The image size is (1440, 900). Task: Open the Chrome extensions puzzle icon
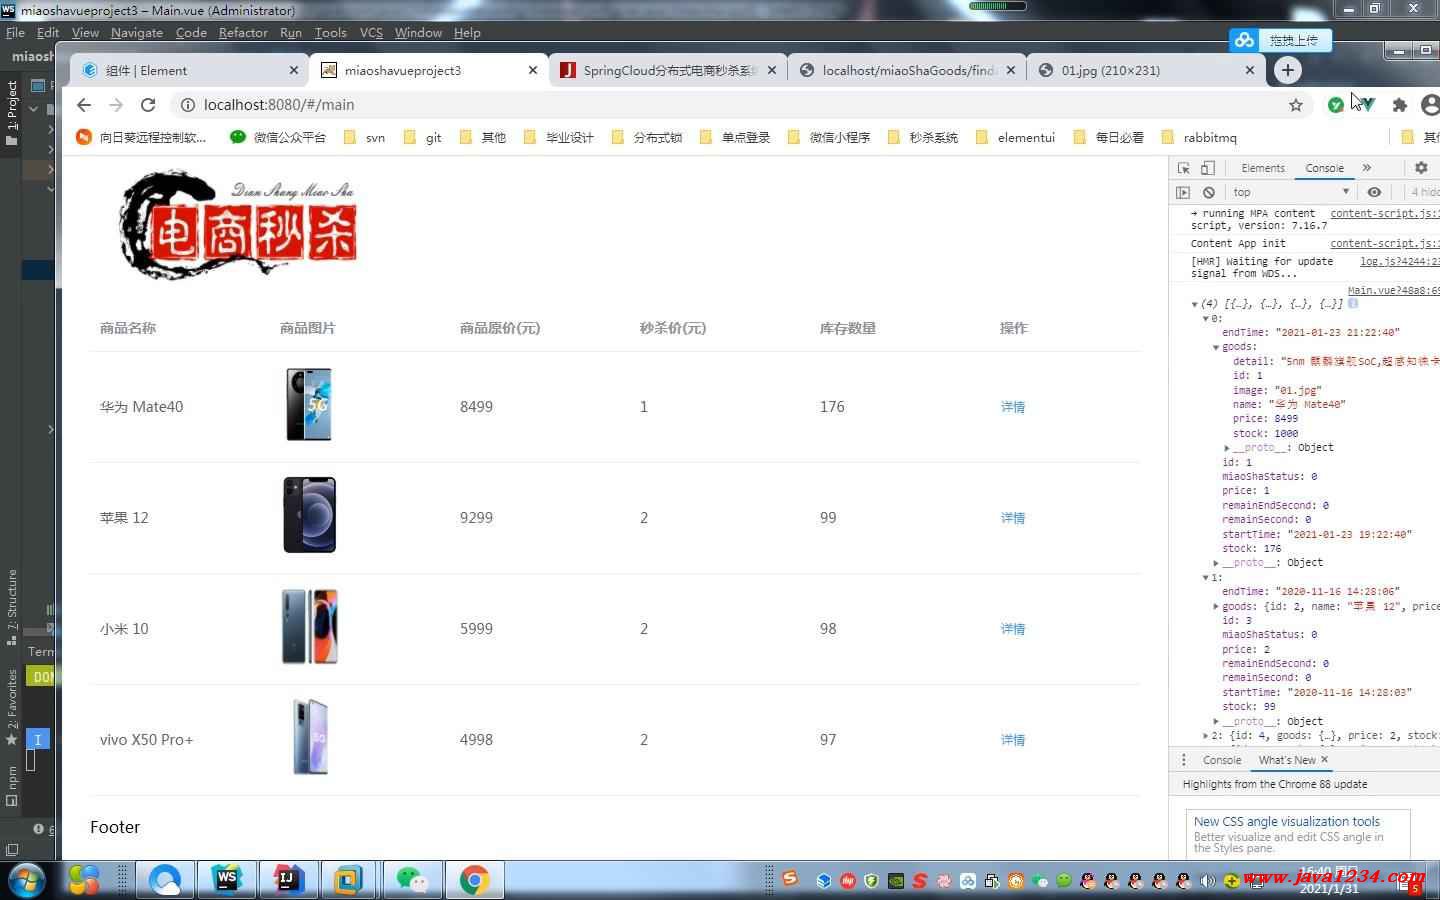pyautogui.click(x=1400, y=105)
